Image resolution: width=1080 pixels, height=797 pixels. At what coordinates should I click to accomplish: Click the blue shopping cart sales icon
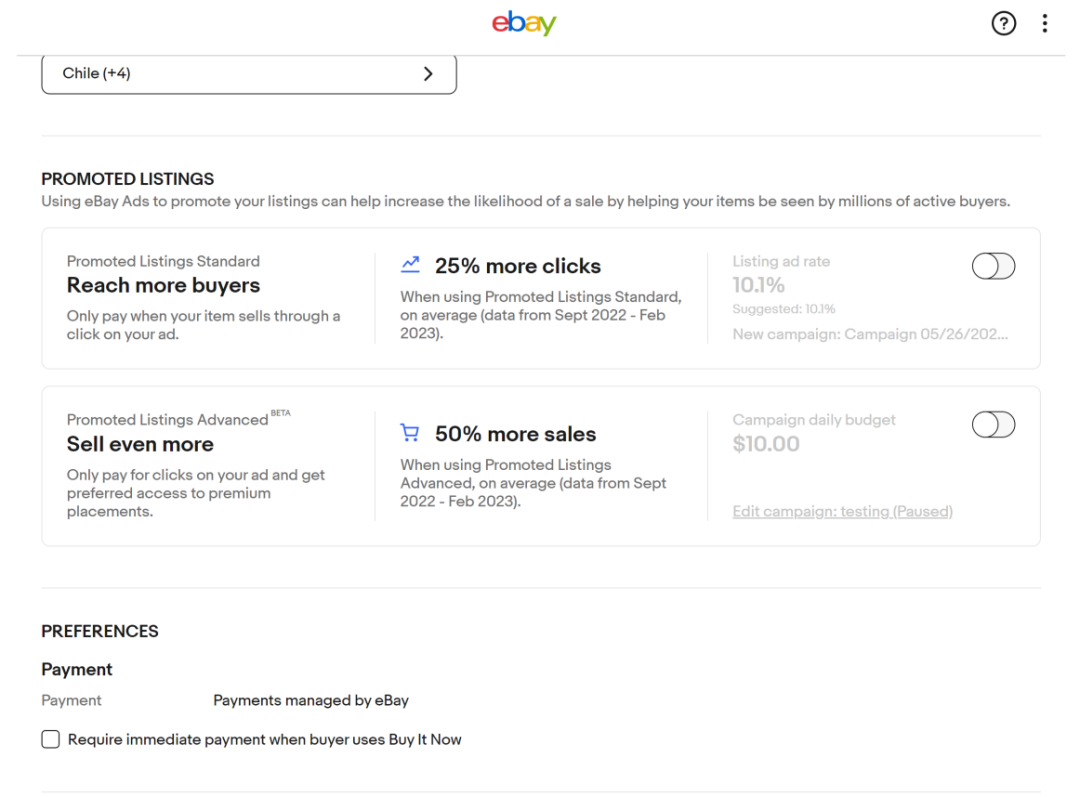coord(409,432)
